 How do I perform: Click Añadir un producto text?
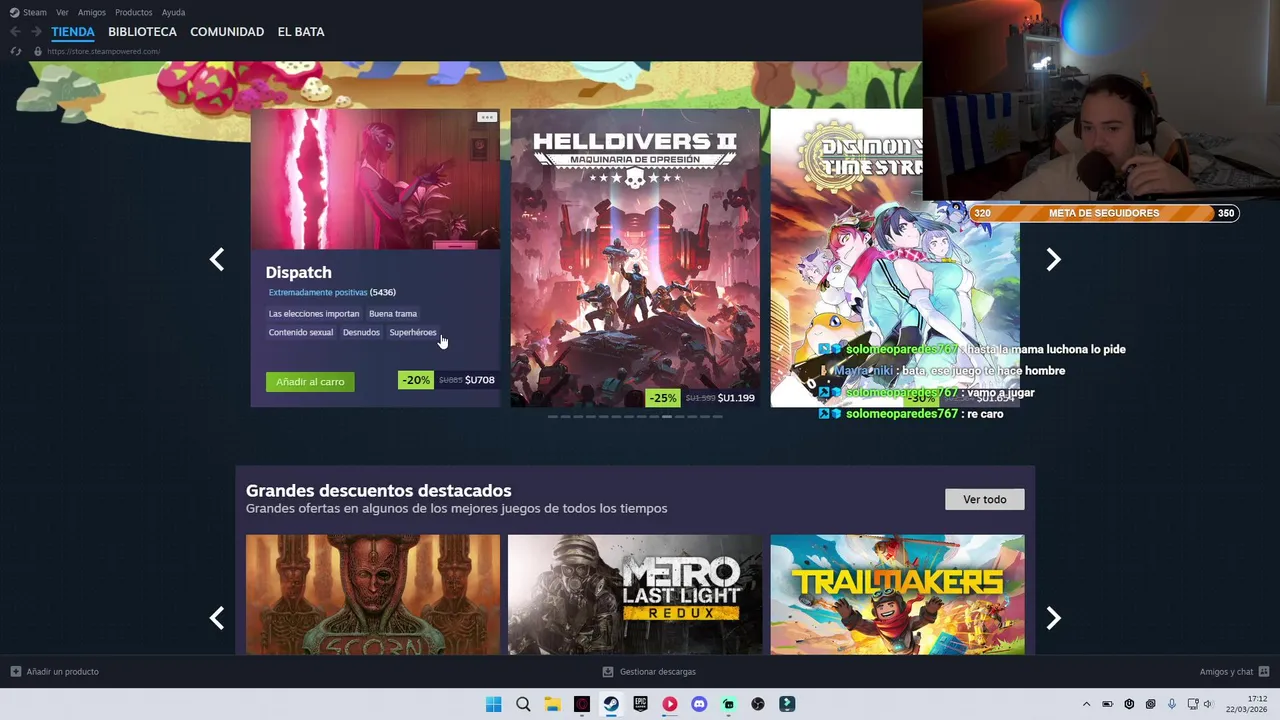point(63,672)
